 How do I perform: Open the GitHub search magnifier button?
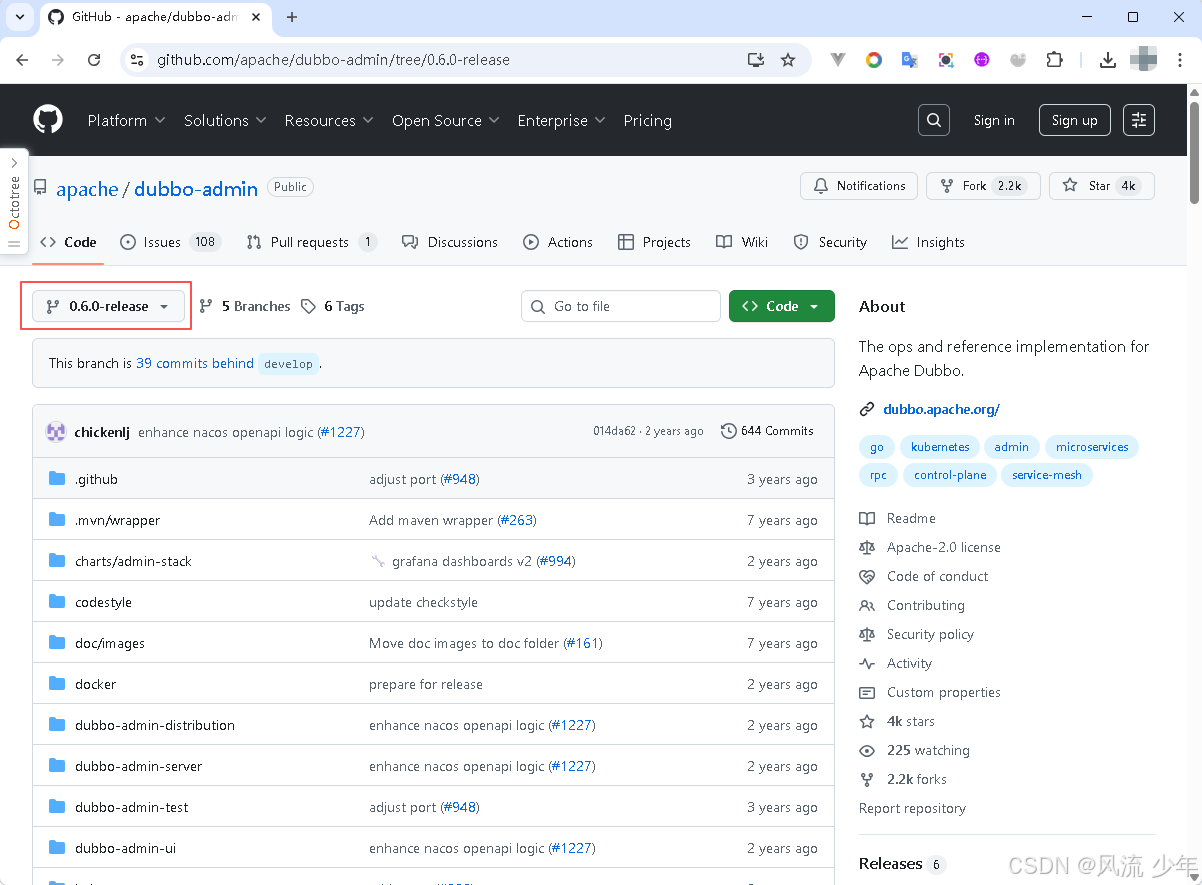tap(934, 120)
